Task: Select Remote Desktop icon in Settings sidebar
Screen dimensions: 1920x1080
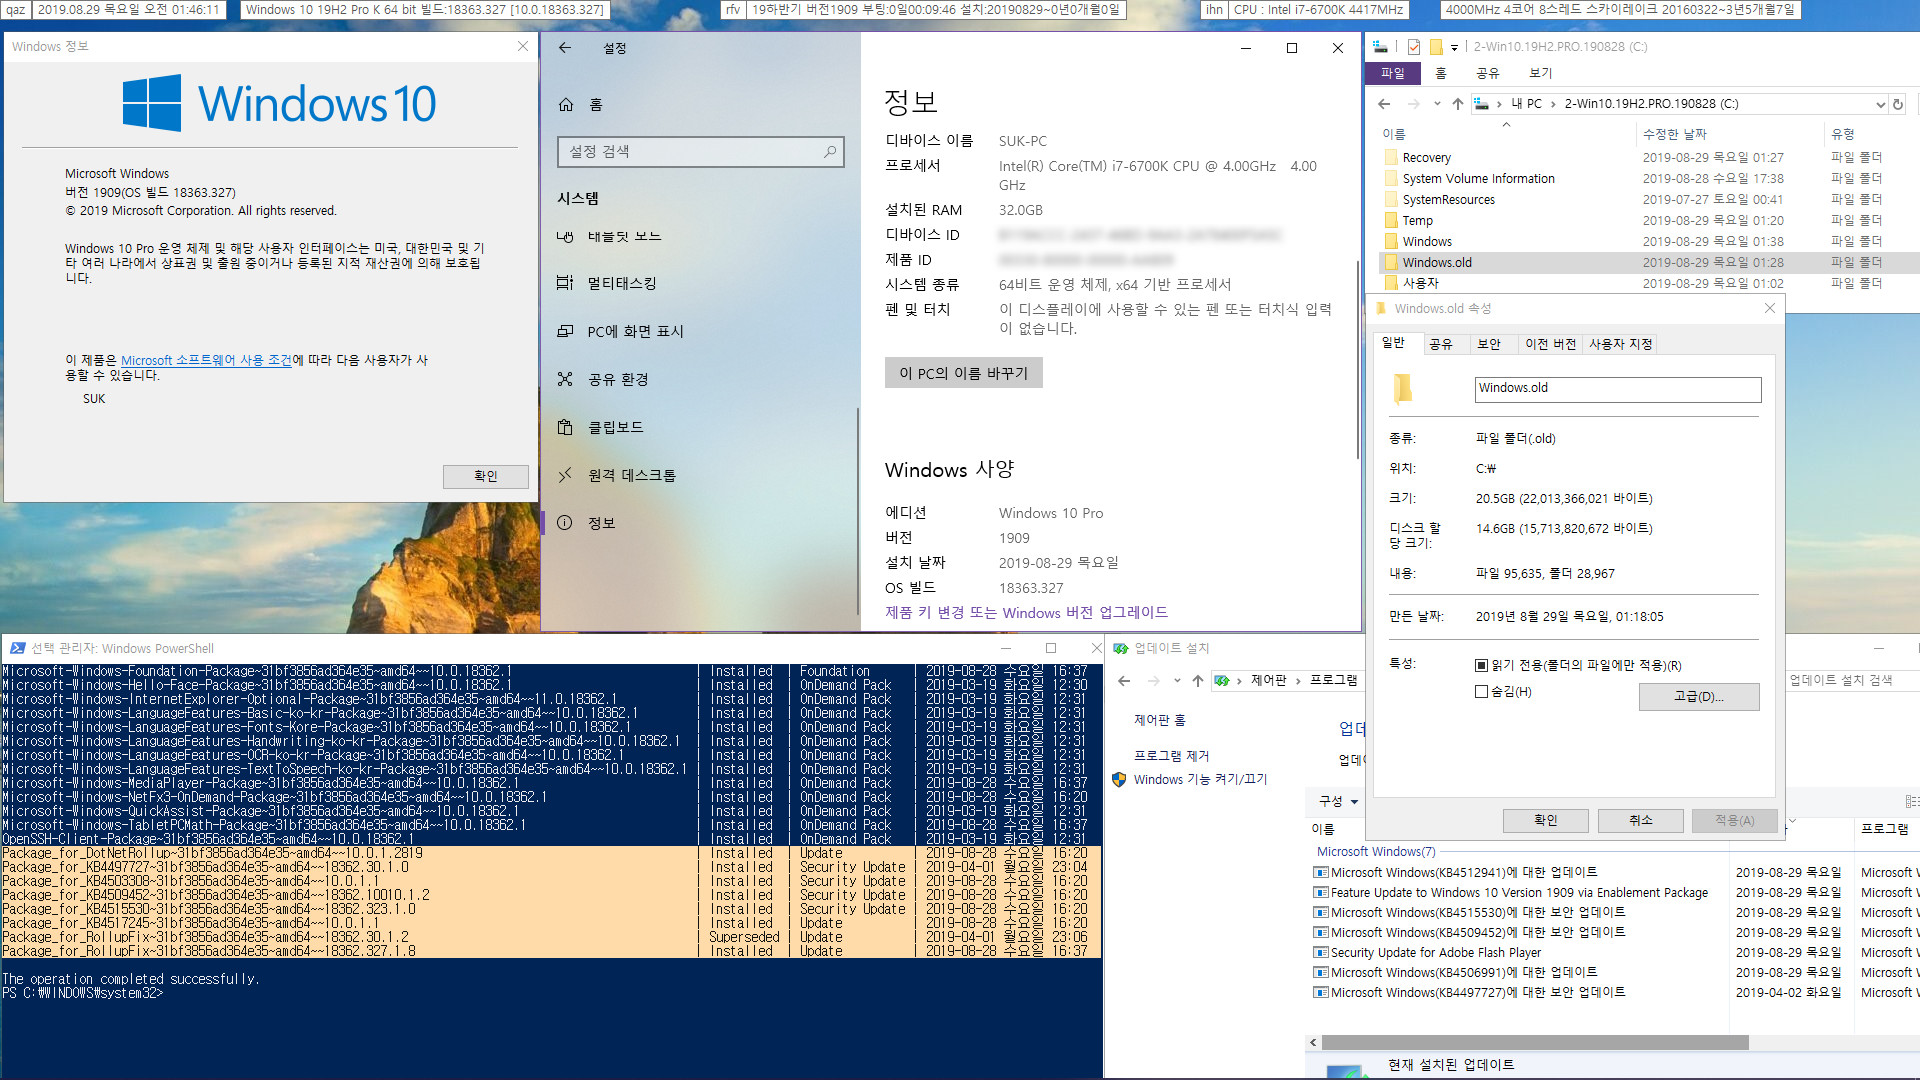Action: [565, 475]
